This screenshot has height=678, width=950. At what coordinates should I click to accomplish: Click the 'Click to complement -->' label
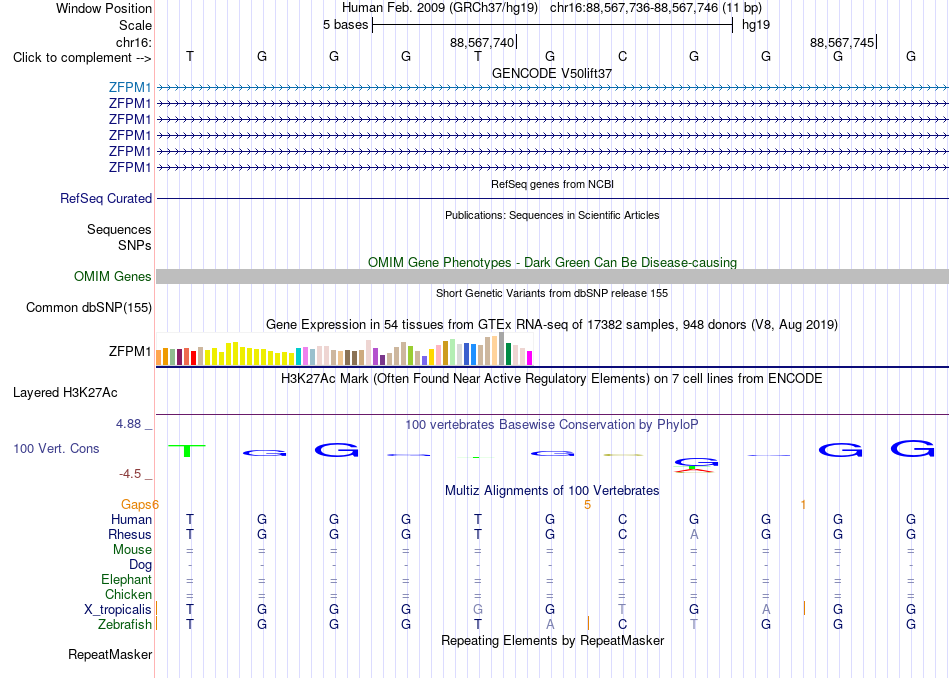click(82, 58)
